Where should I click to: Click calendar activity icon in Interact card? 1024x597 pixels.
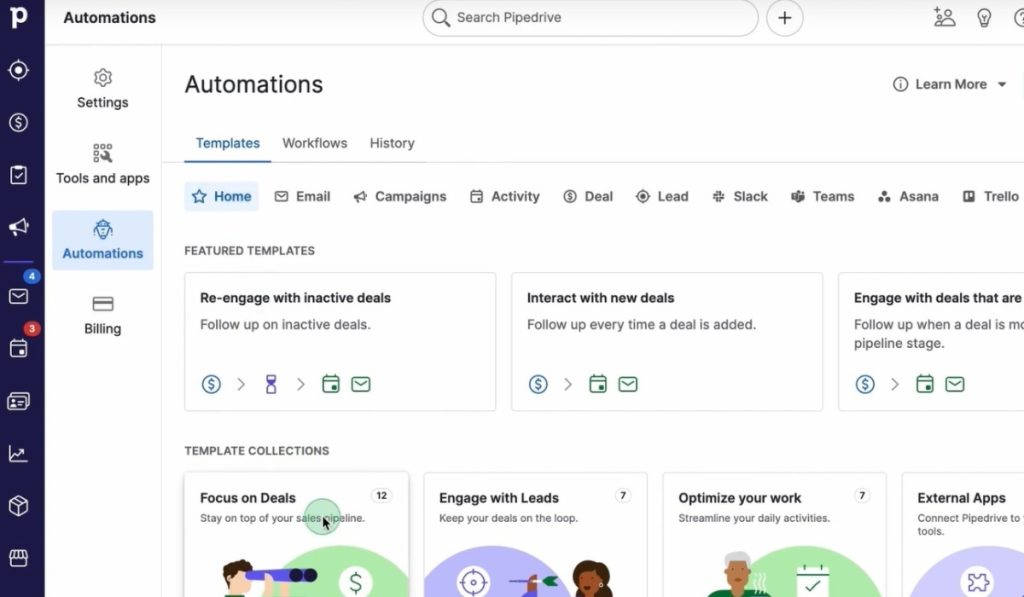pyautogui.click(x=598, y=384)
